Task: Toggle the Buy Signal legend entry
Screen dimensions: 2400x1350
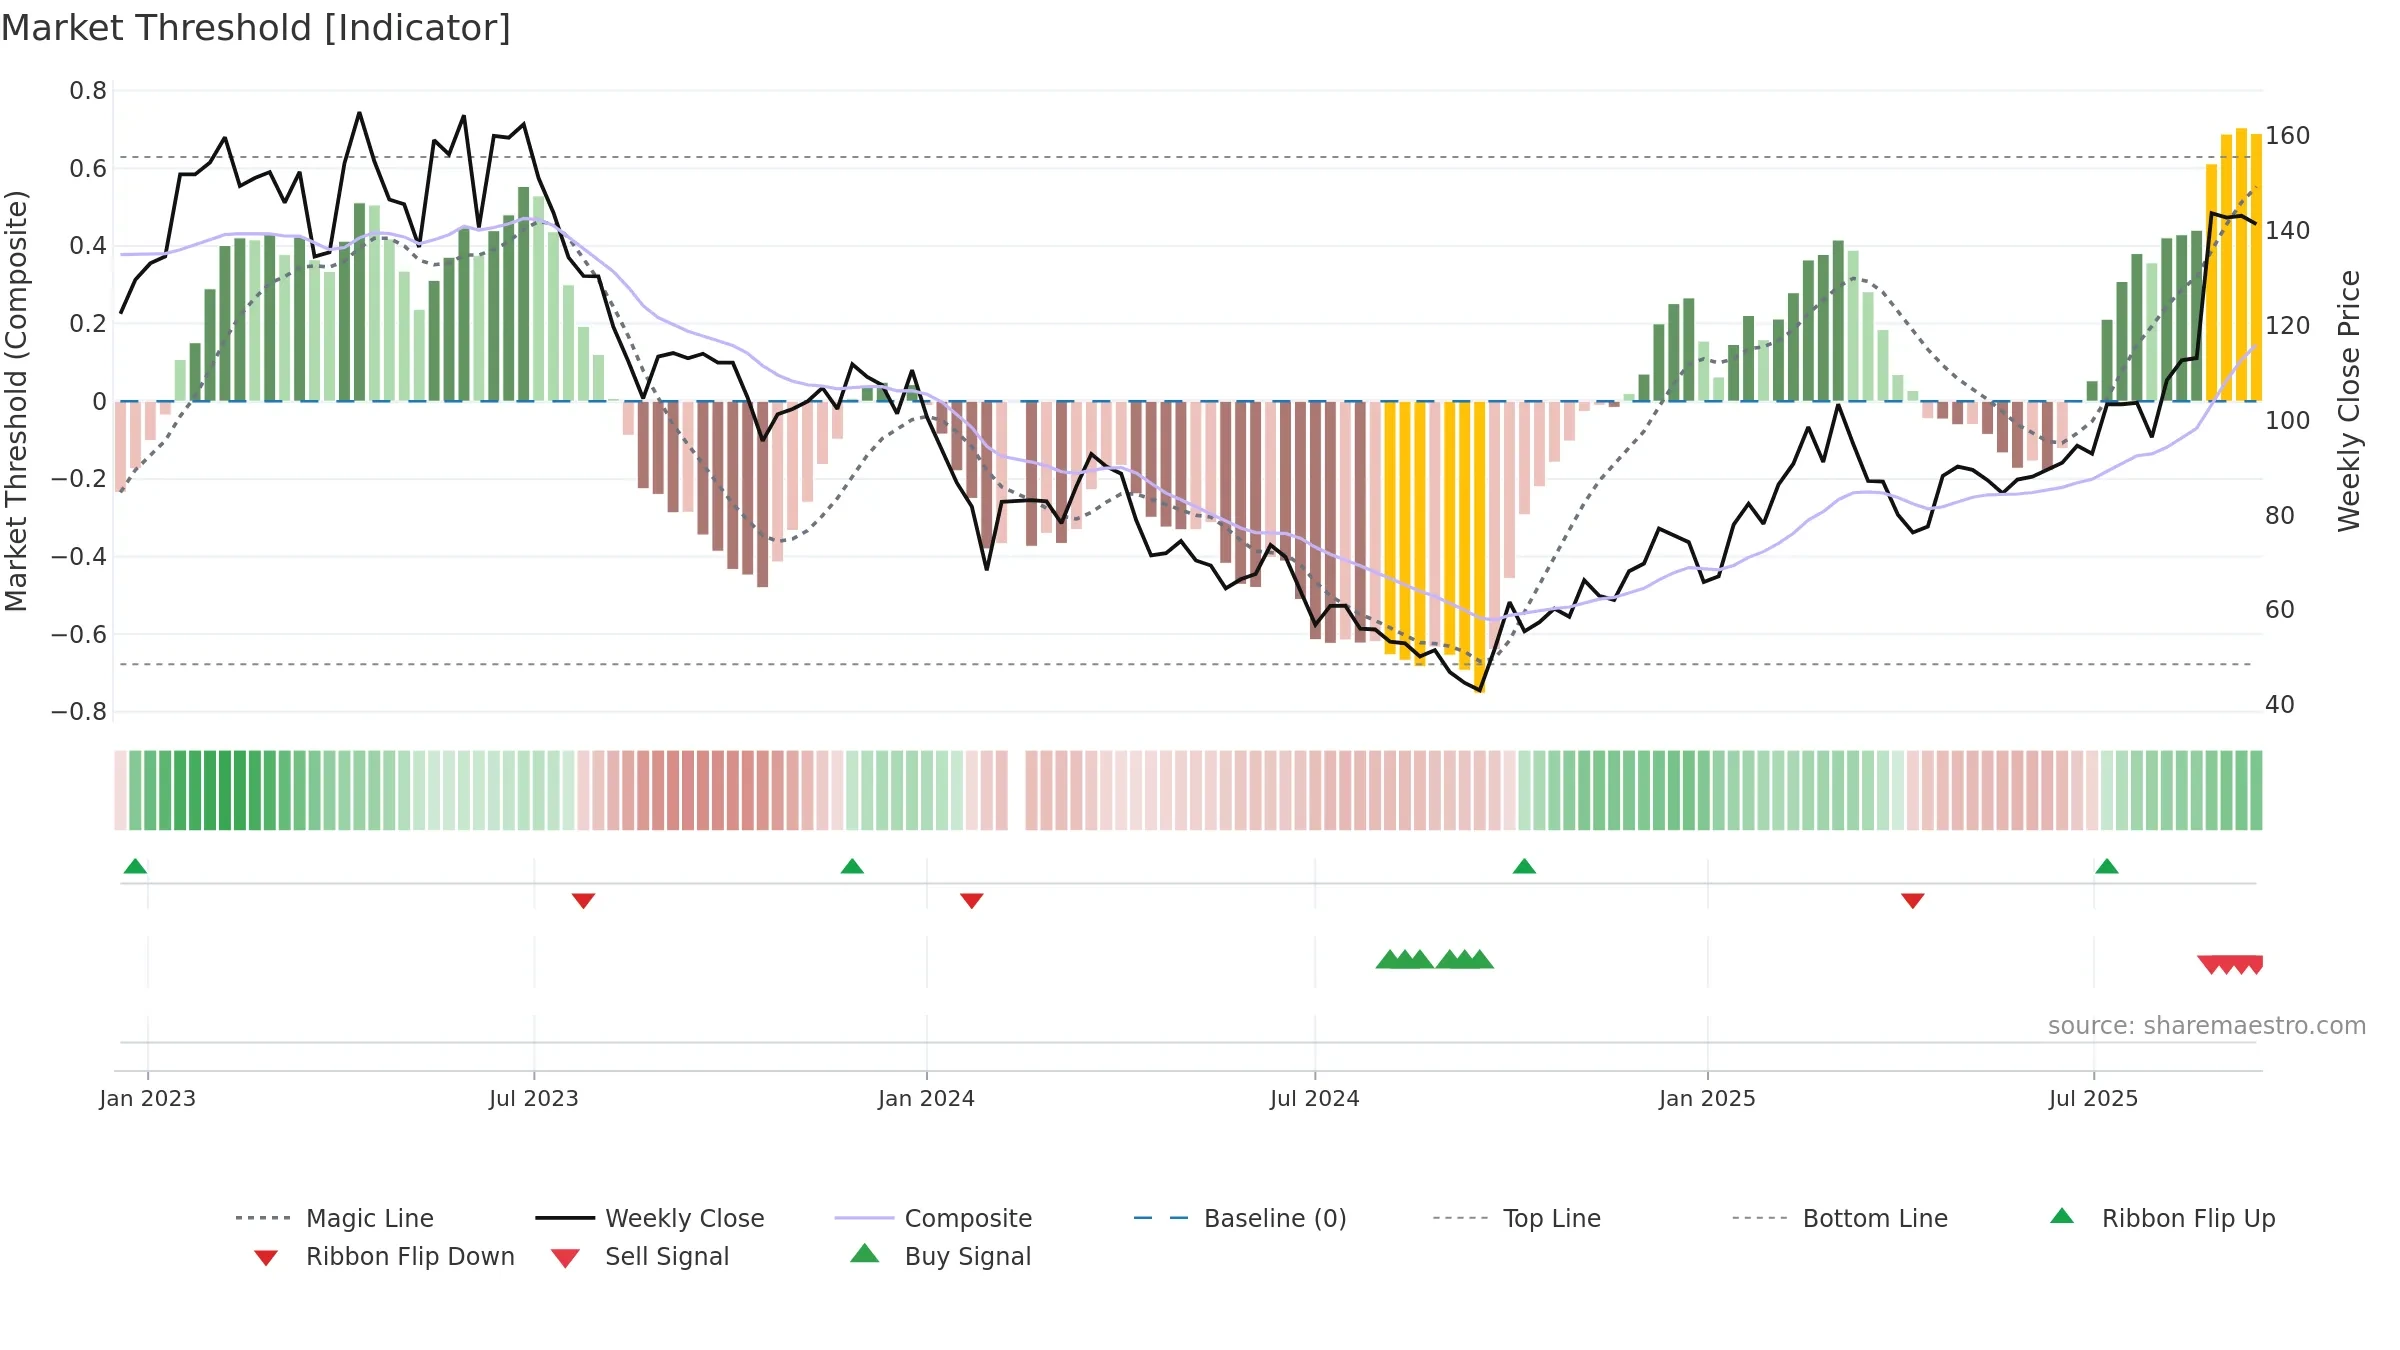Action: [940, 1257]
